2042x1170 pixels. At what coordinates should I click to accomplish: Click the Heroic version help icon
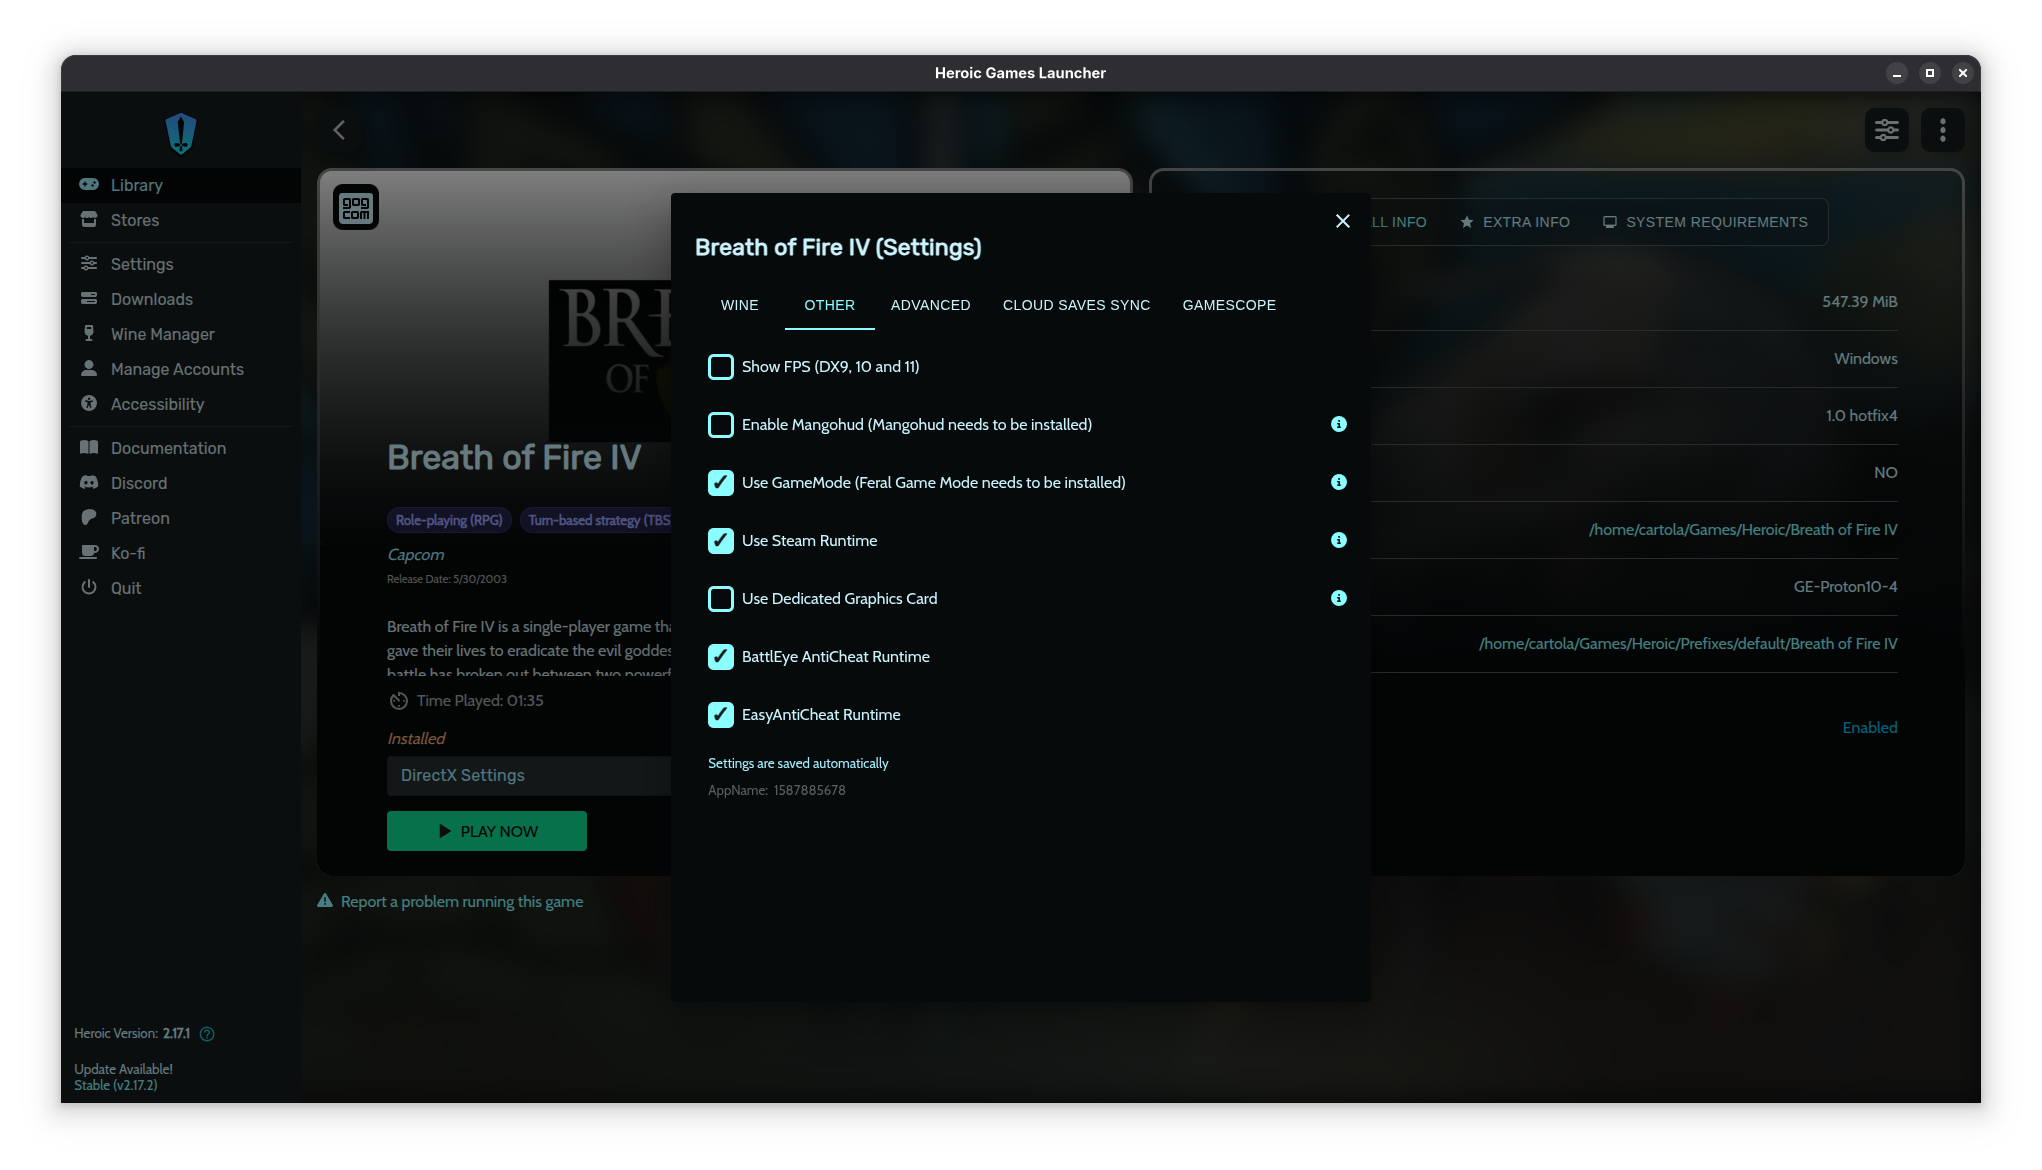(x=207, y=1034)
